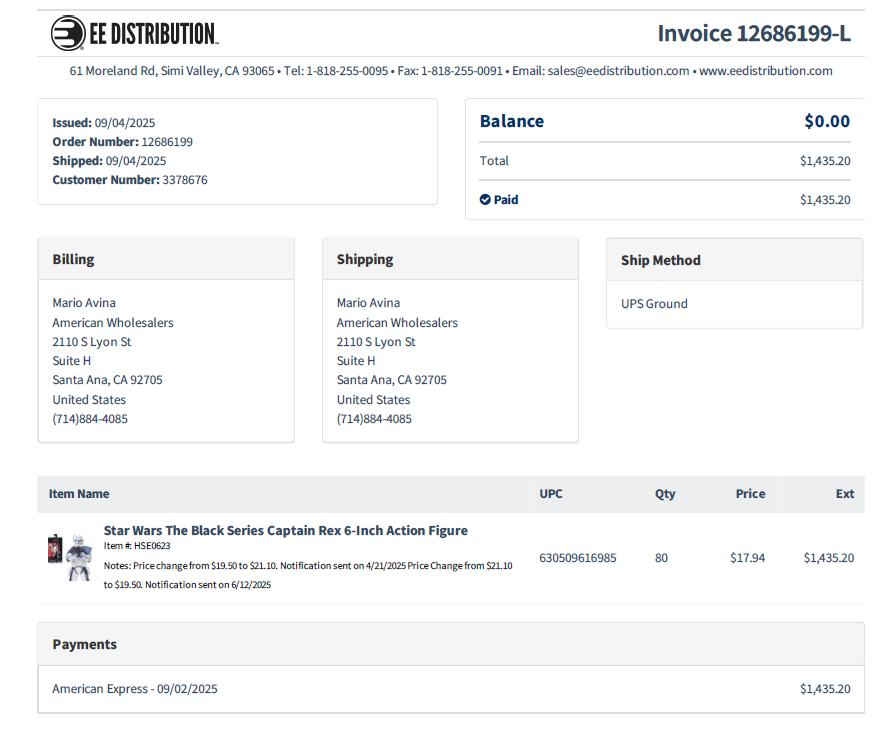
Task: Select unit price $17.94
Action: click(747, 558)
